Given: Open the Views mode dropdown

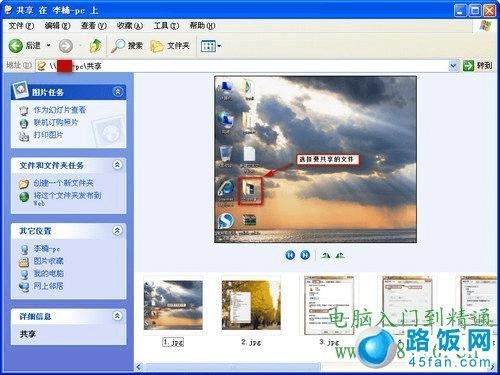Looking at the screenshot, I should [x=211, y=46].
